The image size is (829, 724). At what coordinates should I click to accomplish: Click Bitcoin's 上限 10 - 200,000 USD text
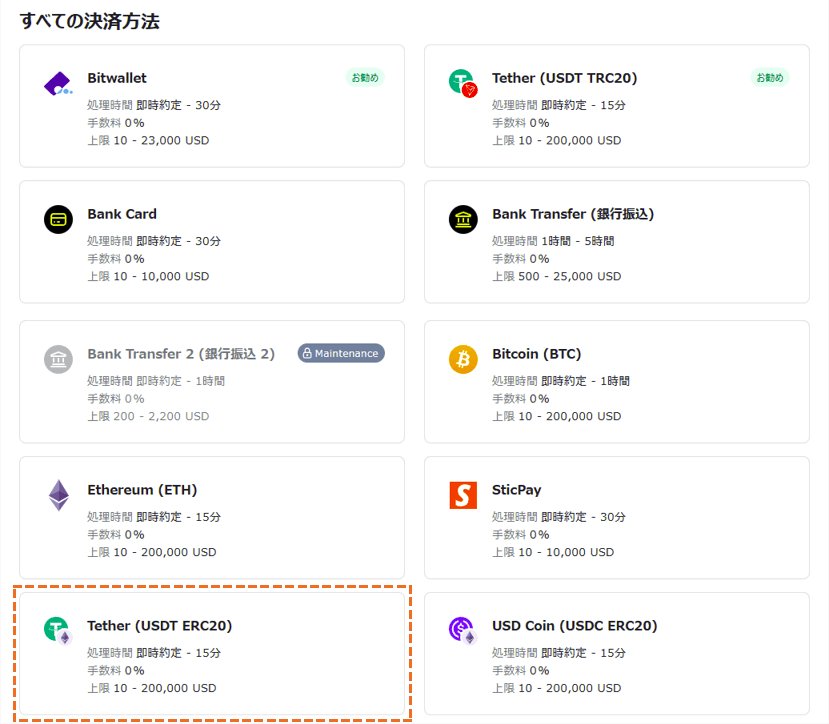557,416
